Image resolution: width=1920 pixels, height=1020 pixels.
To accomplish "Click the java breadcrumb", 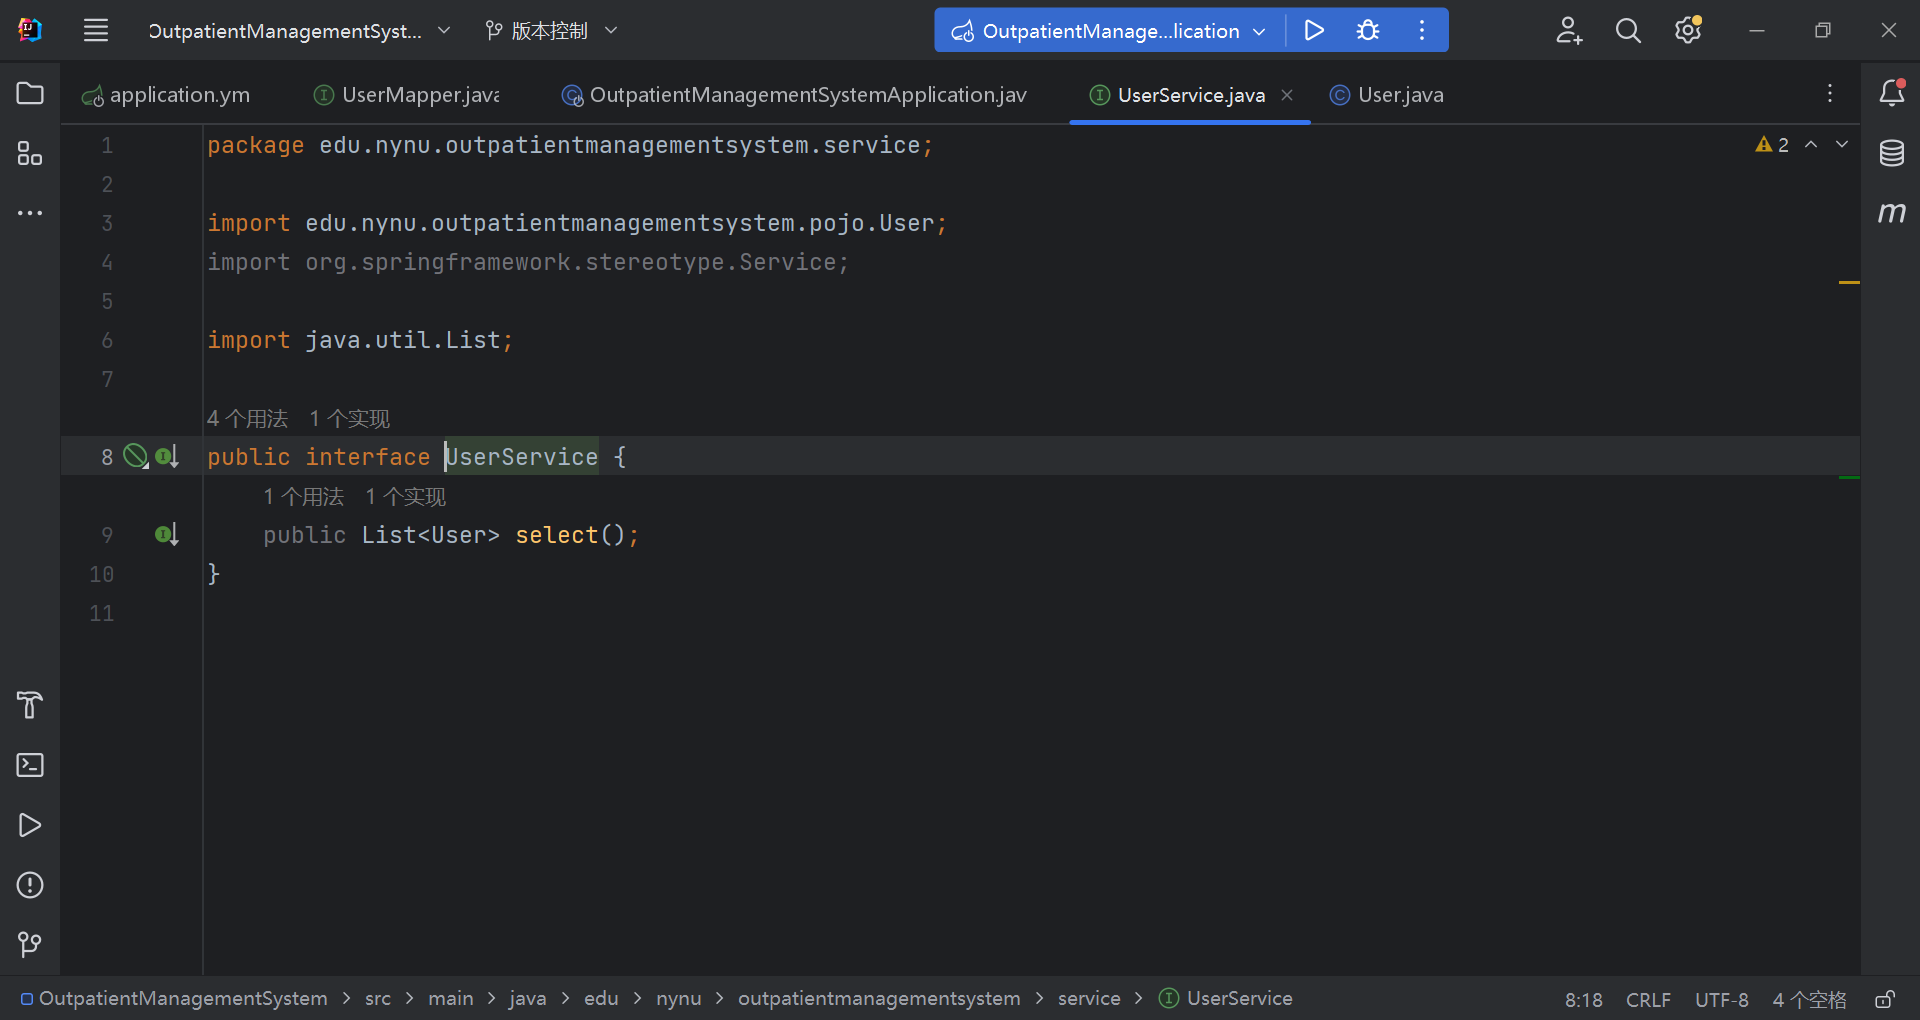I will pyautogui.click(x=528, y=999).
